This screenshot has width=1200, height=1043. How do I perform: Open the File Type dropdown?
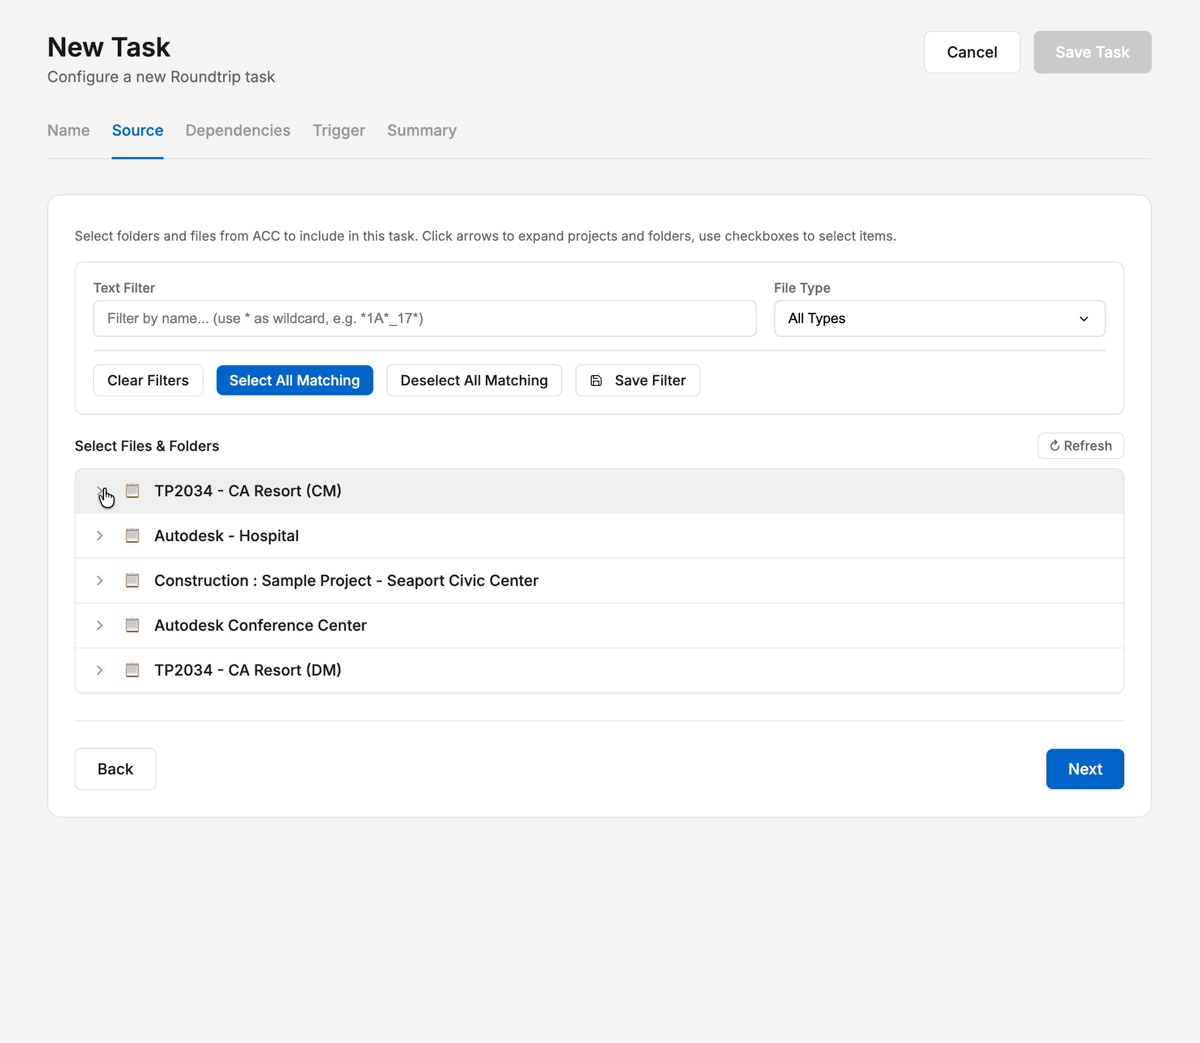click(x=939, y=319)
